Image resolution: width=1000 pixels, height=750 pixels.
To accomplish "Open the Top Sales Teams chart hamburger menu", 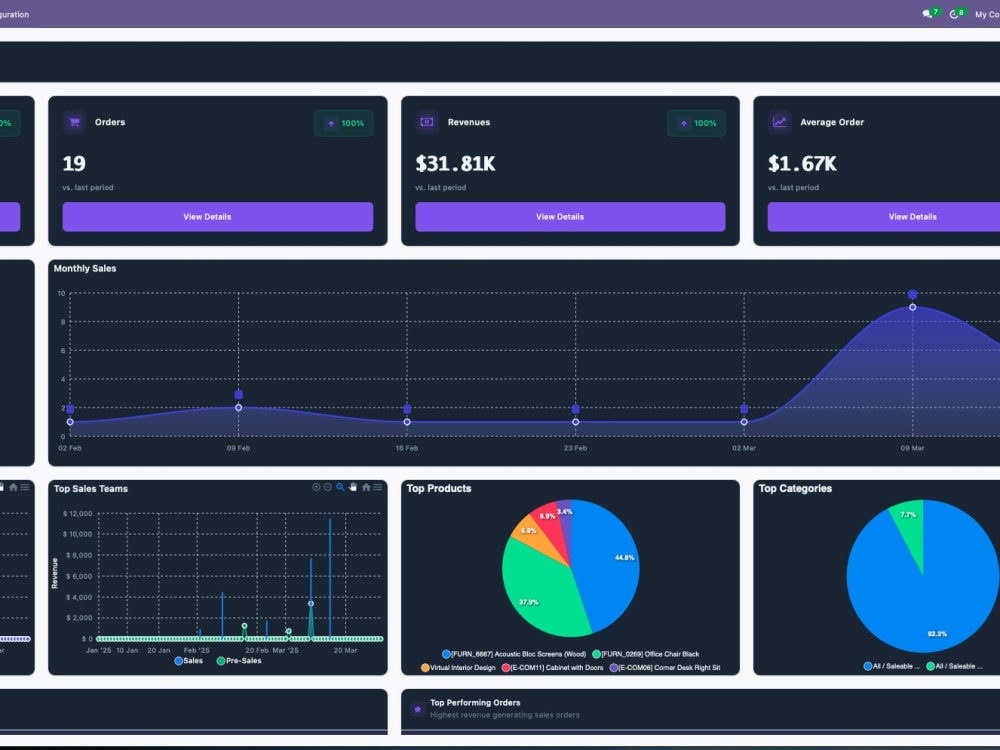I will tap(378, 487).
